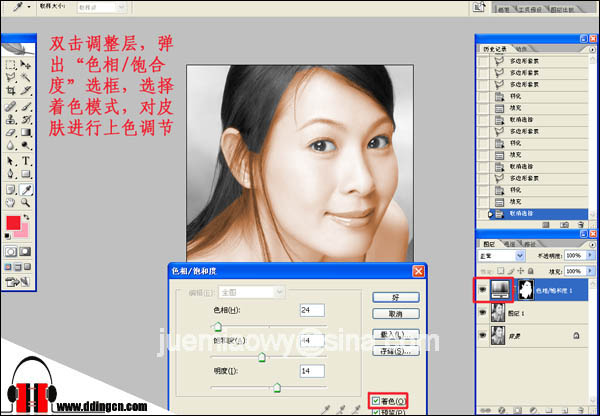Open the layer opacity slider arrow

pos(590,255)
